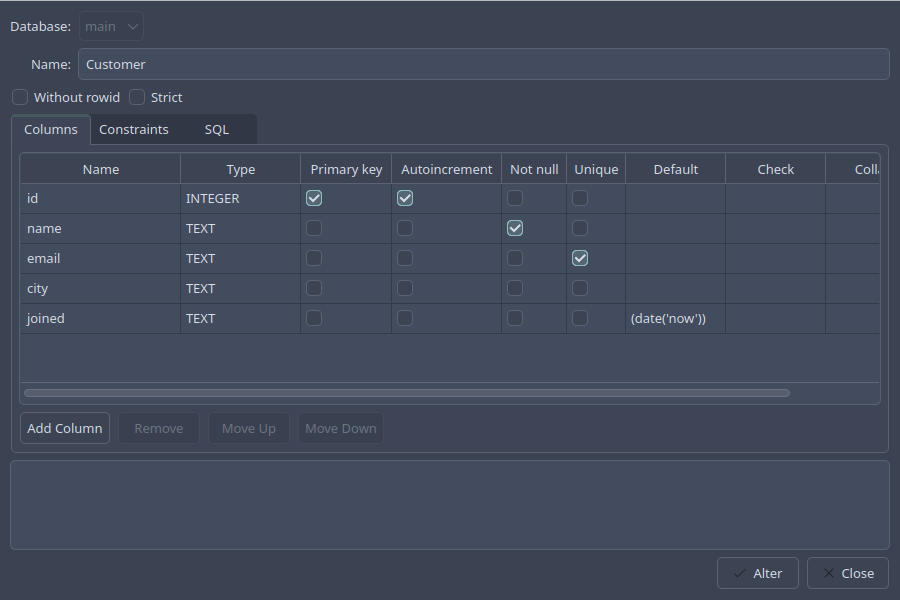Check Primary key for the city column
900x600 pixels.
314,288
